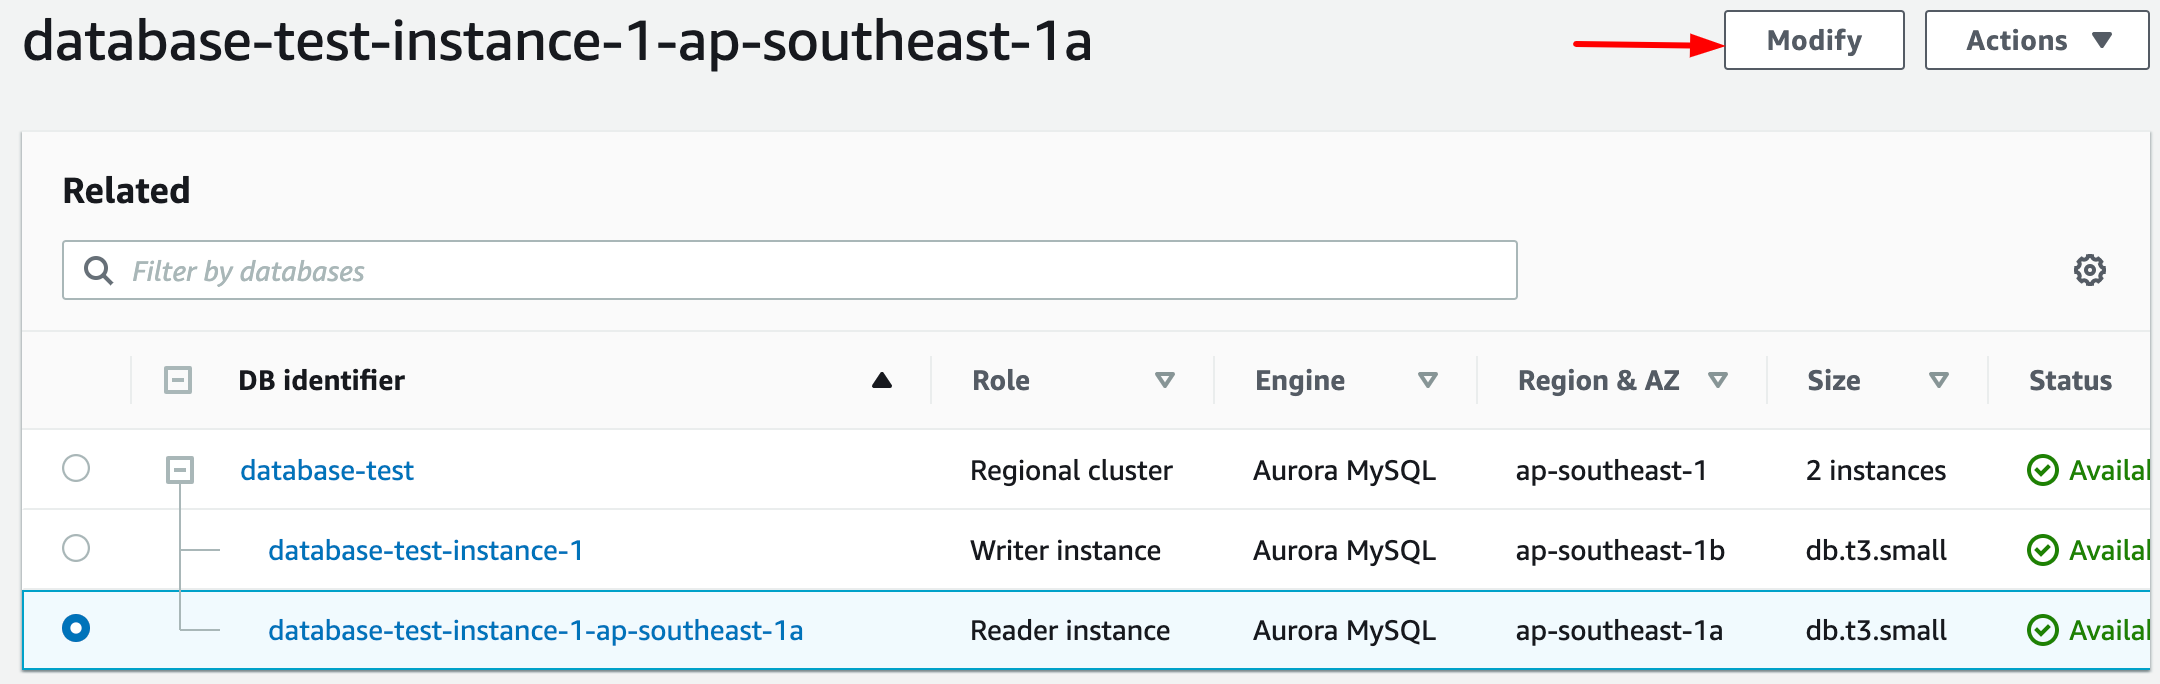
Task: Open table preferences gear icon
Action: click(2089, 270)
